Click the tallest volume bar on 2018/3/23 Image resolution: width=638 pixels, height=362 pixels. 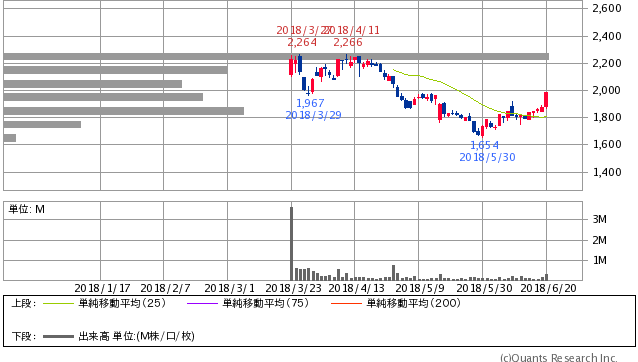[x=291, y=244]
